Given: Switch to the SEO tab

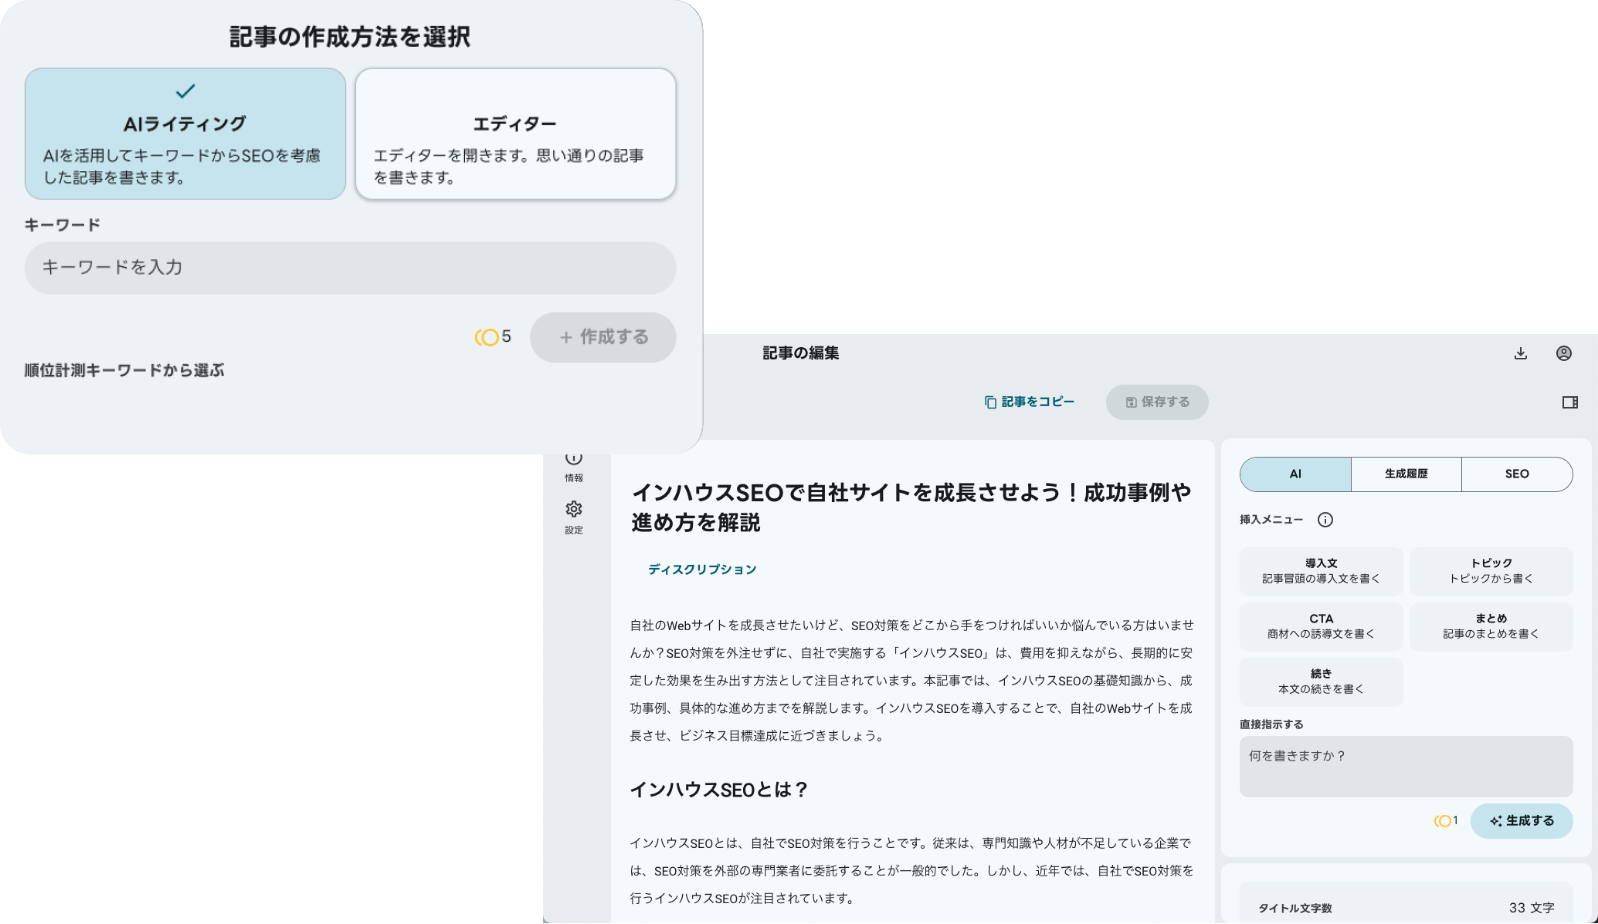Looking at the screenshot, I should 1516,474.
